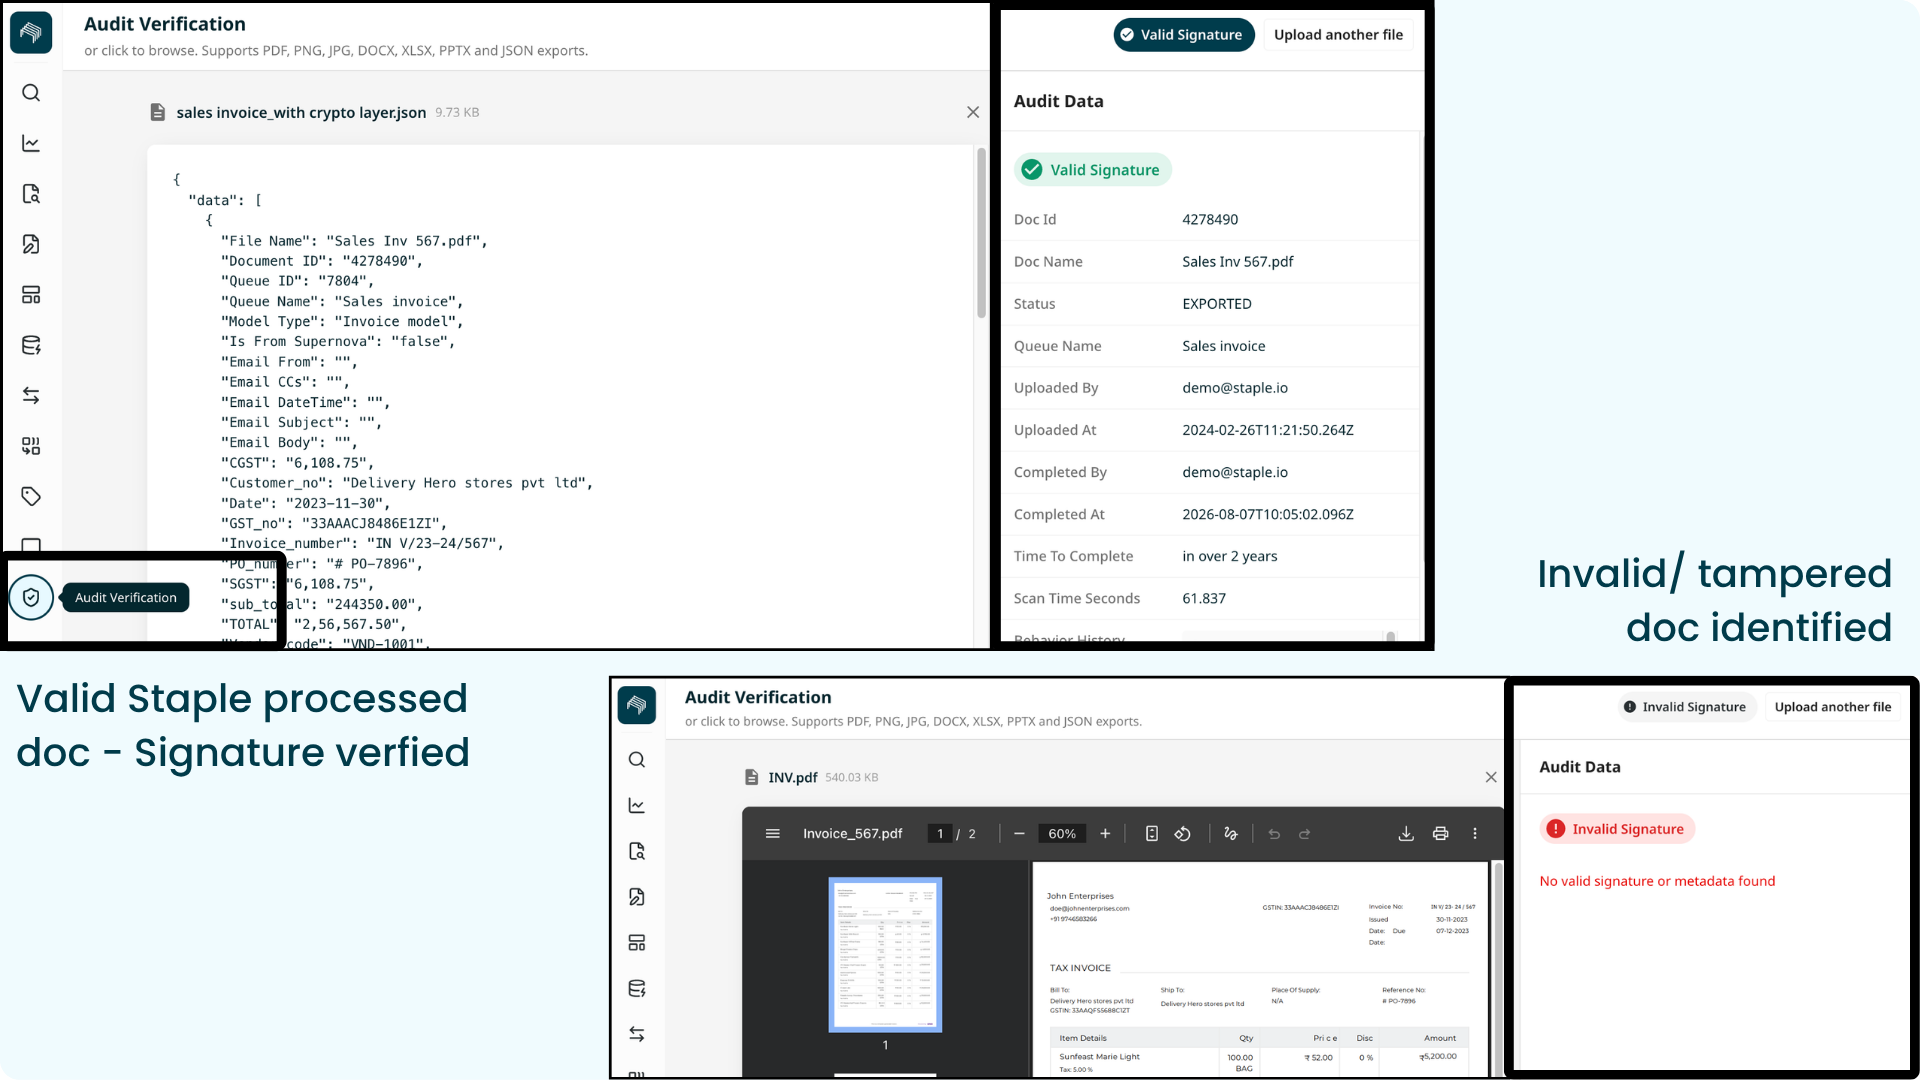Click document edit icon in INV.pdf view sidebar
Image resolution: width=1920 pixels, height=1080 pixels.
tap(637, 897)
